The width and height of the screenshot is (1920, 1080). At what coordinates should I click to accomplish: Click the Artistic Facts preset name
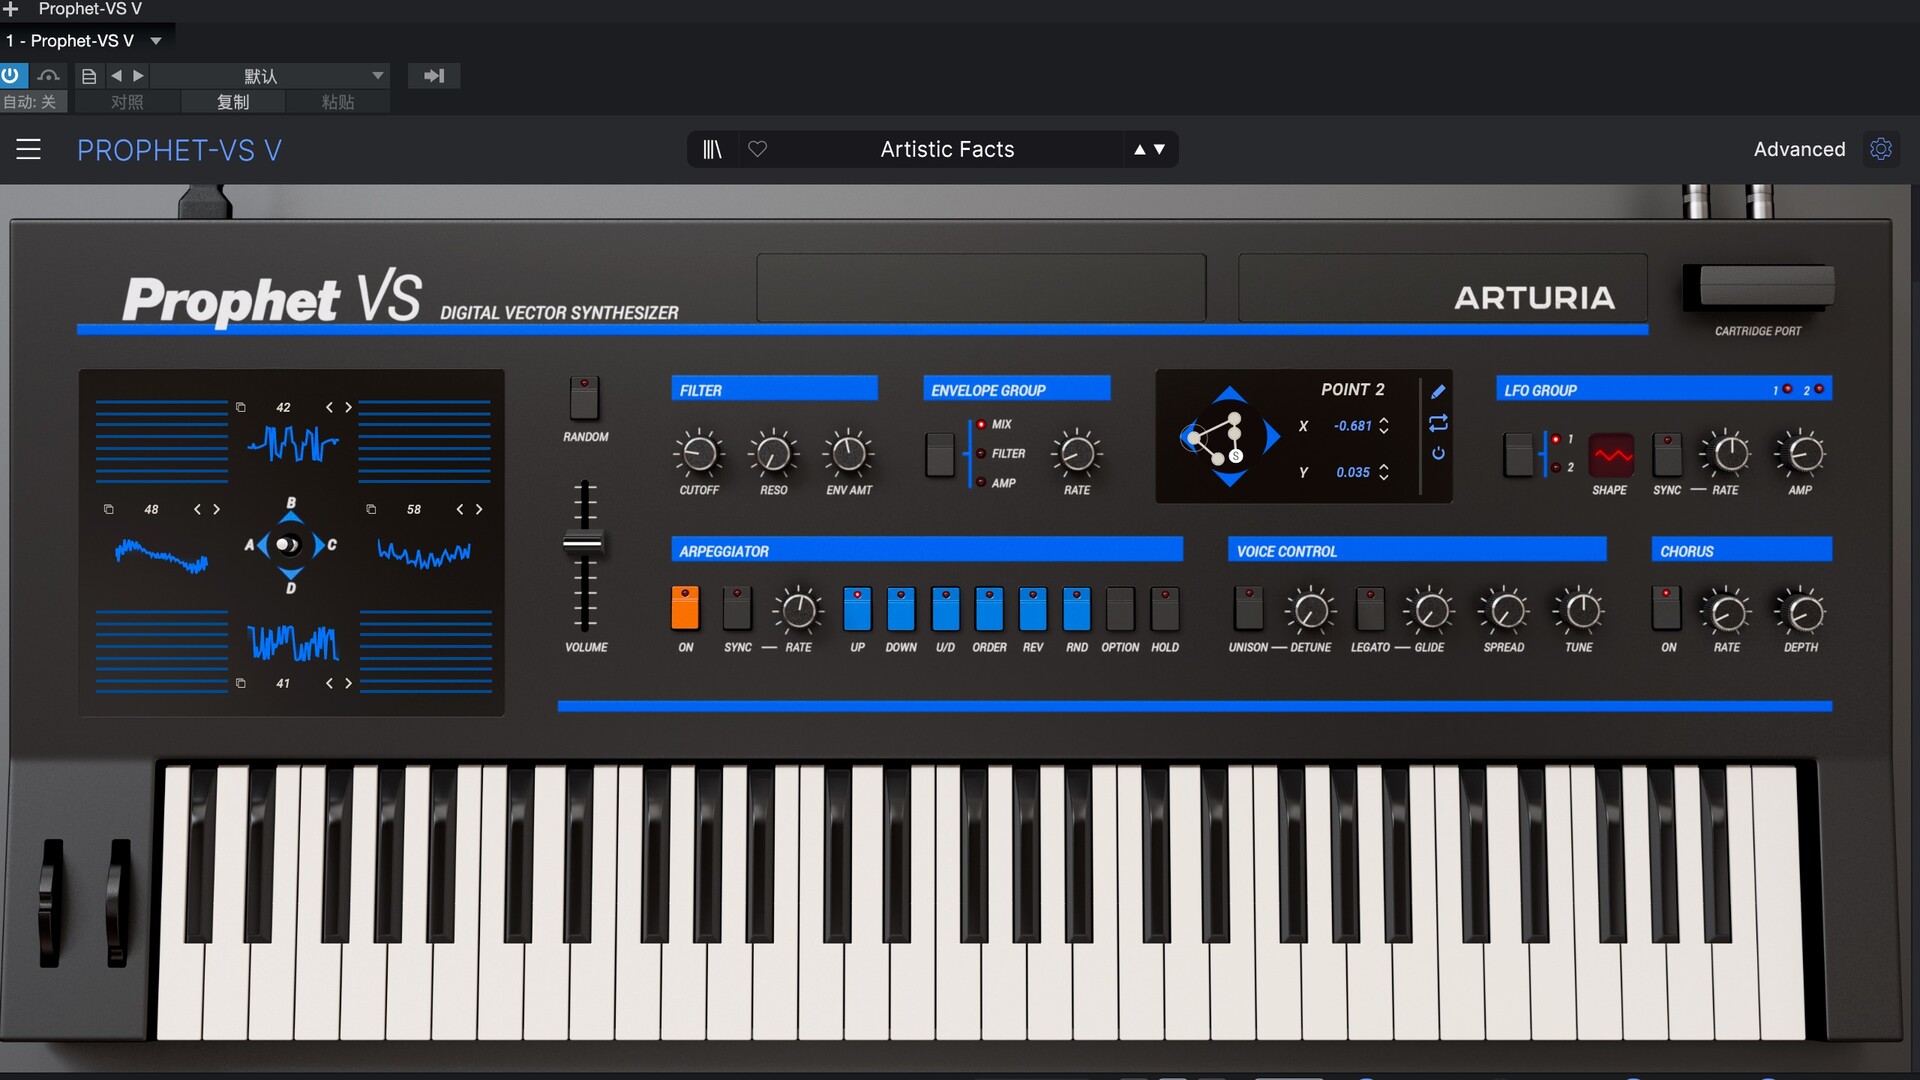click(947, 149)
